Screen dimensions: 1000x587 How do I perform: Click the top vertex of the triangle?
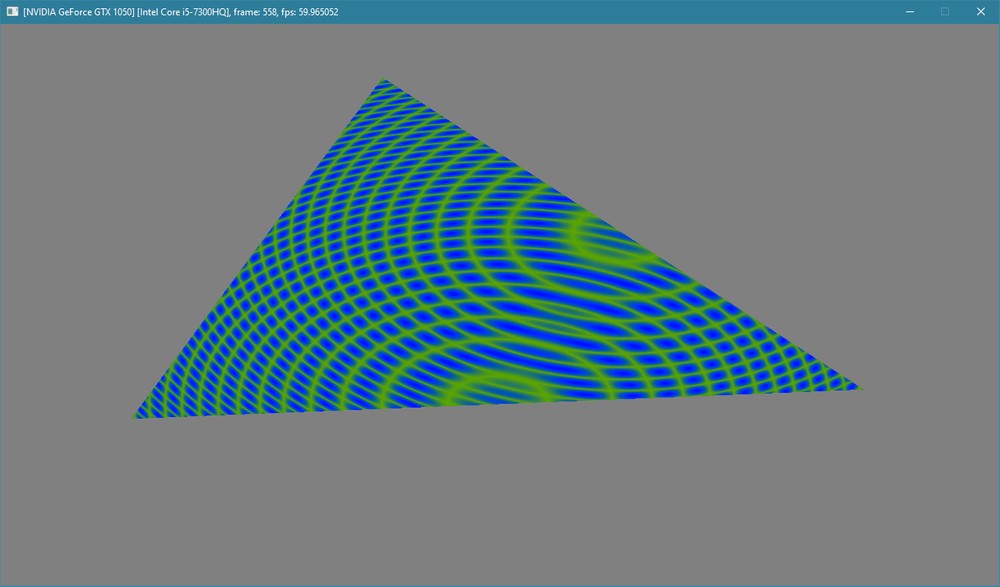[382, 82]
